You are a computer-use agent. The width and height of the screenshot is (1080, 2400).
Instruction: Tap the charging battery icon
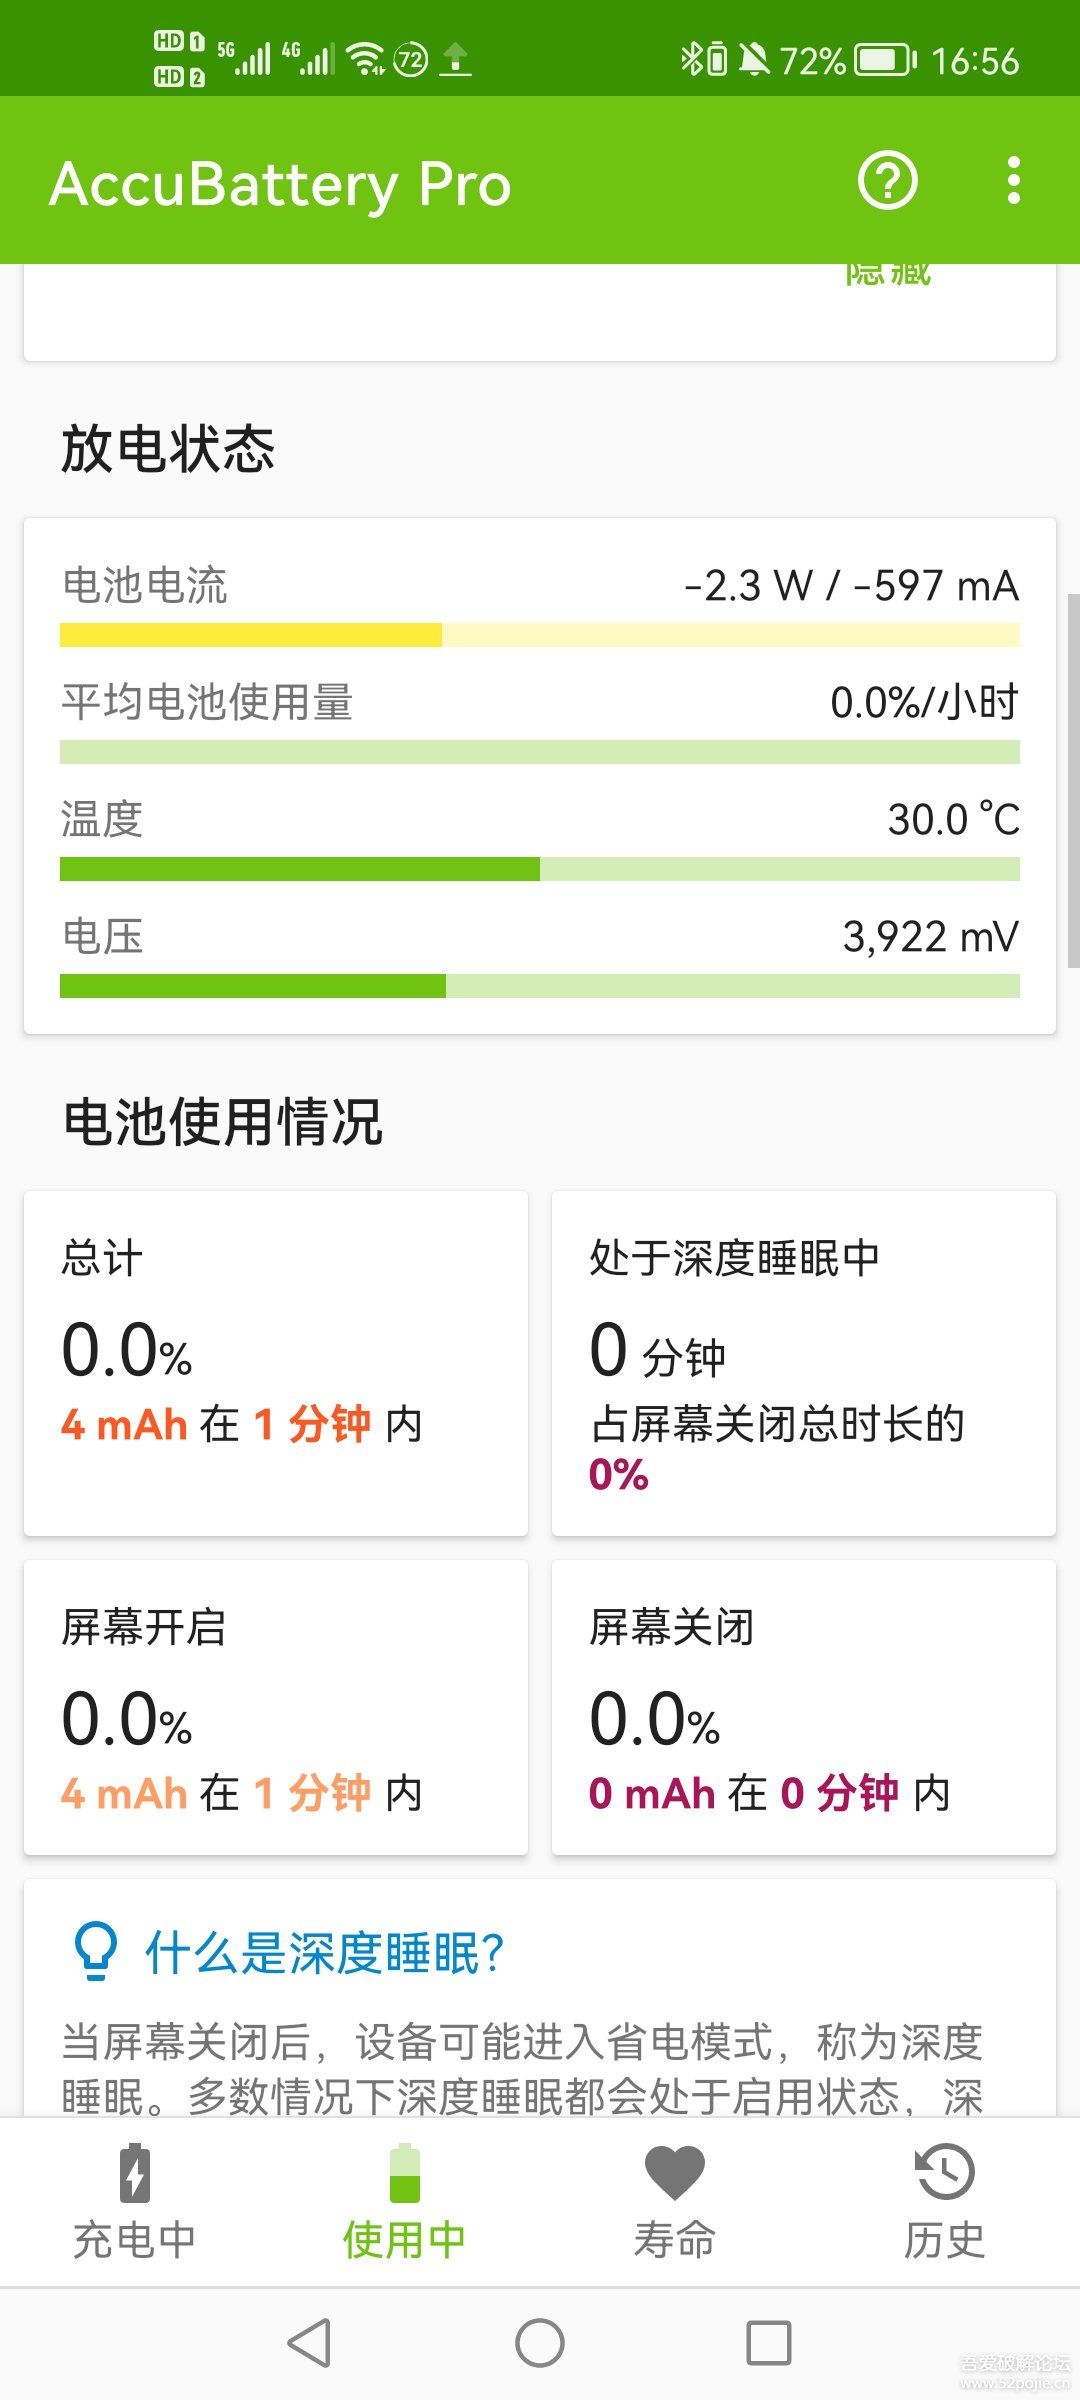(x=135, y=2172)
